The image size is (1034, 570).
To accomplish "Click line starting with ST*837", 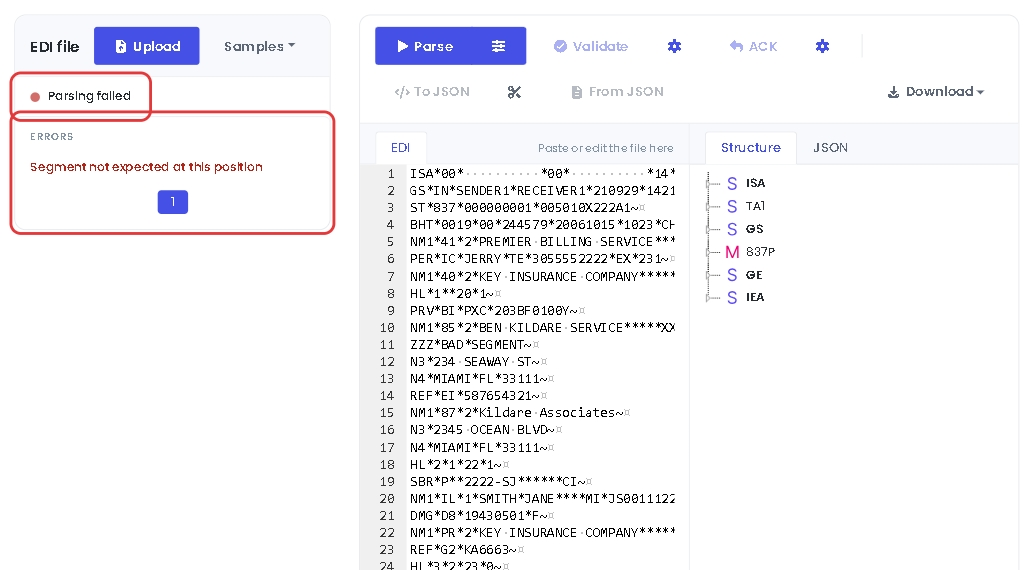I will pyautogui.click(x=528, y=208).
